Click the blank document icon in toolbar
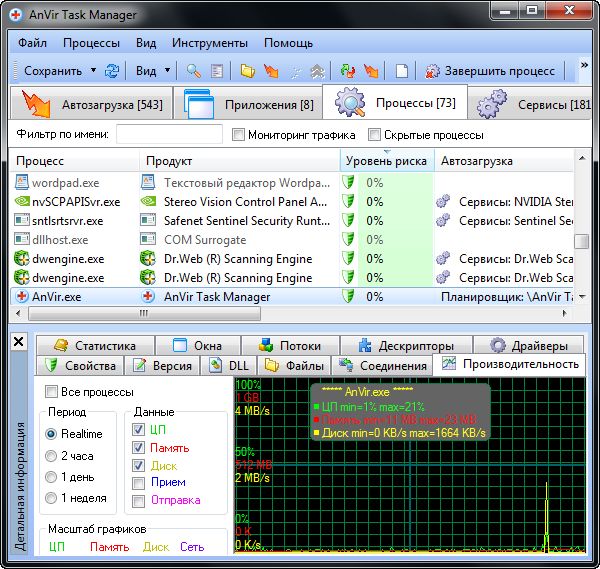This screenshot has width=600, height=569. pos(402,71)
